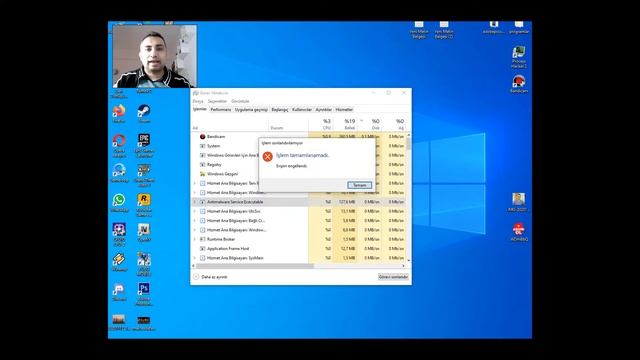Click the Registry process row icon

tap(202, 165)
